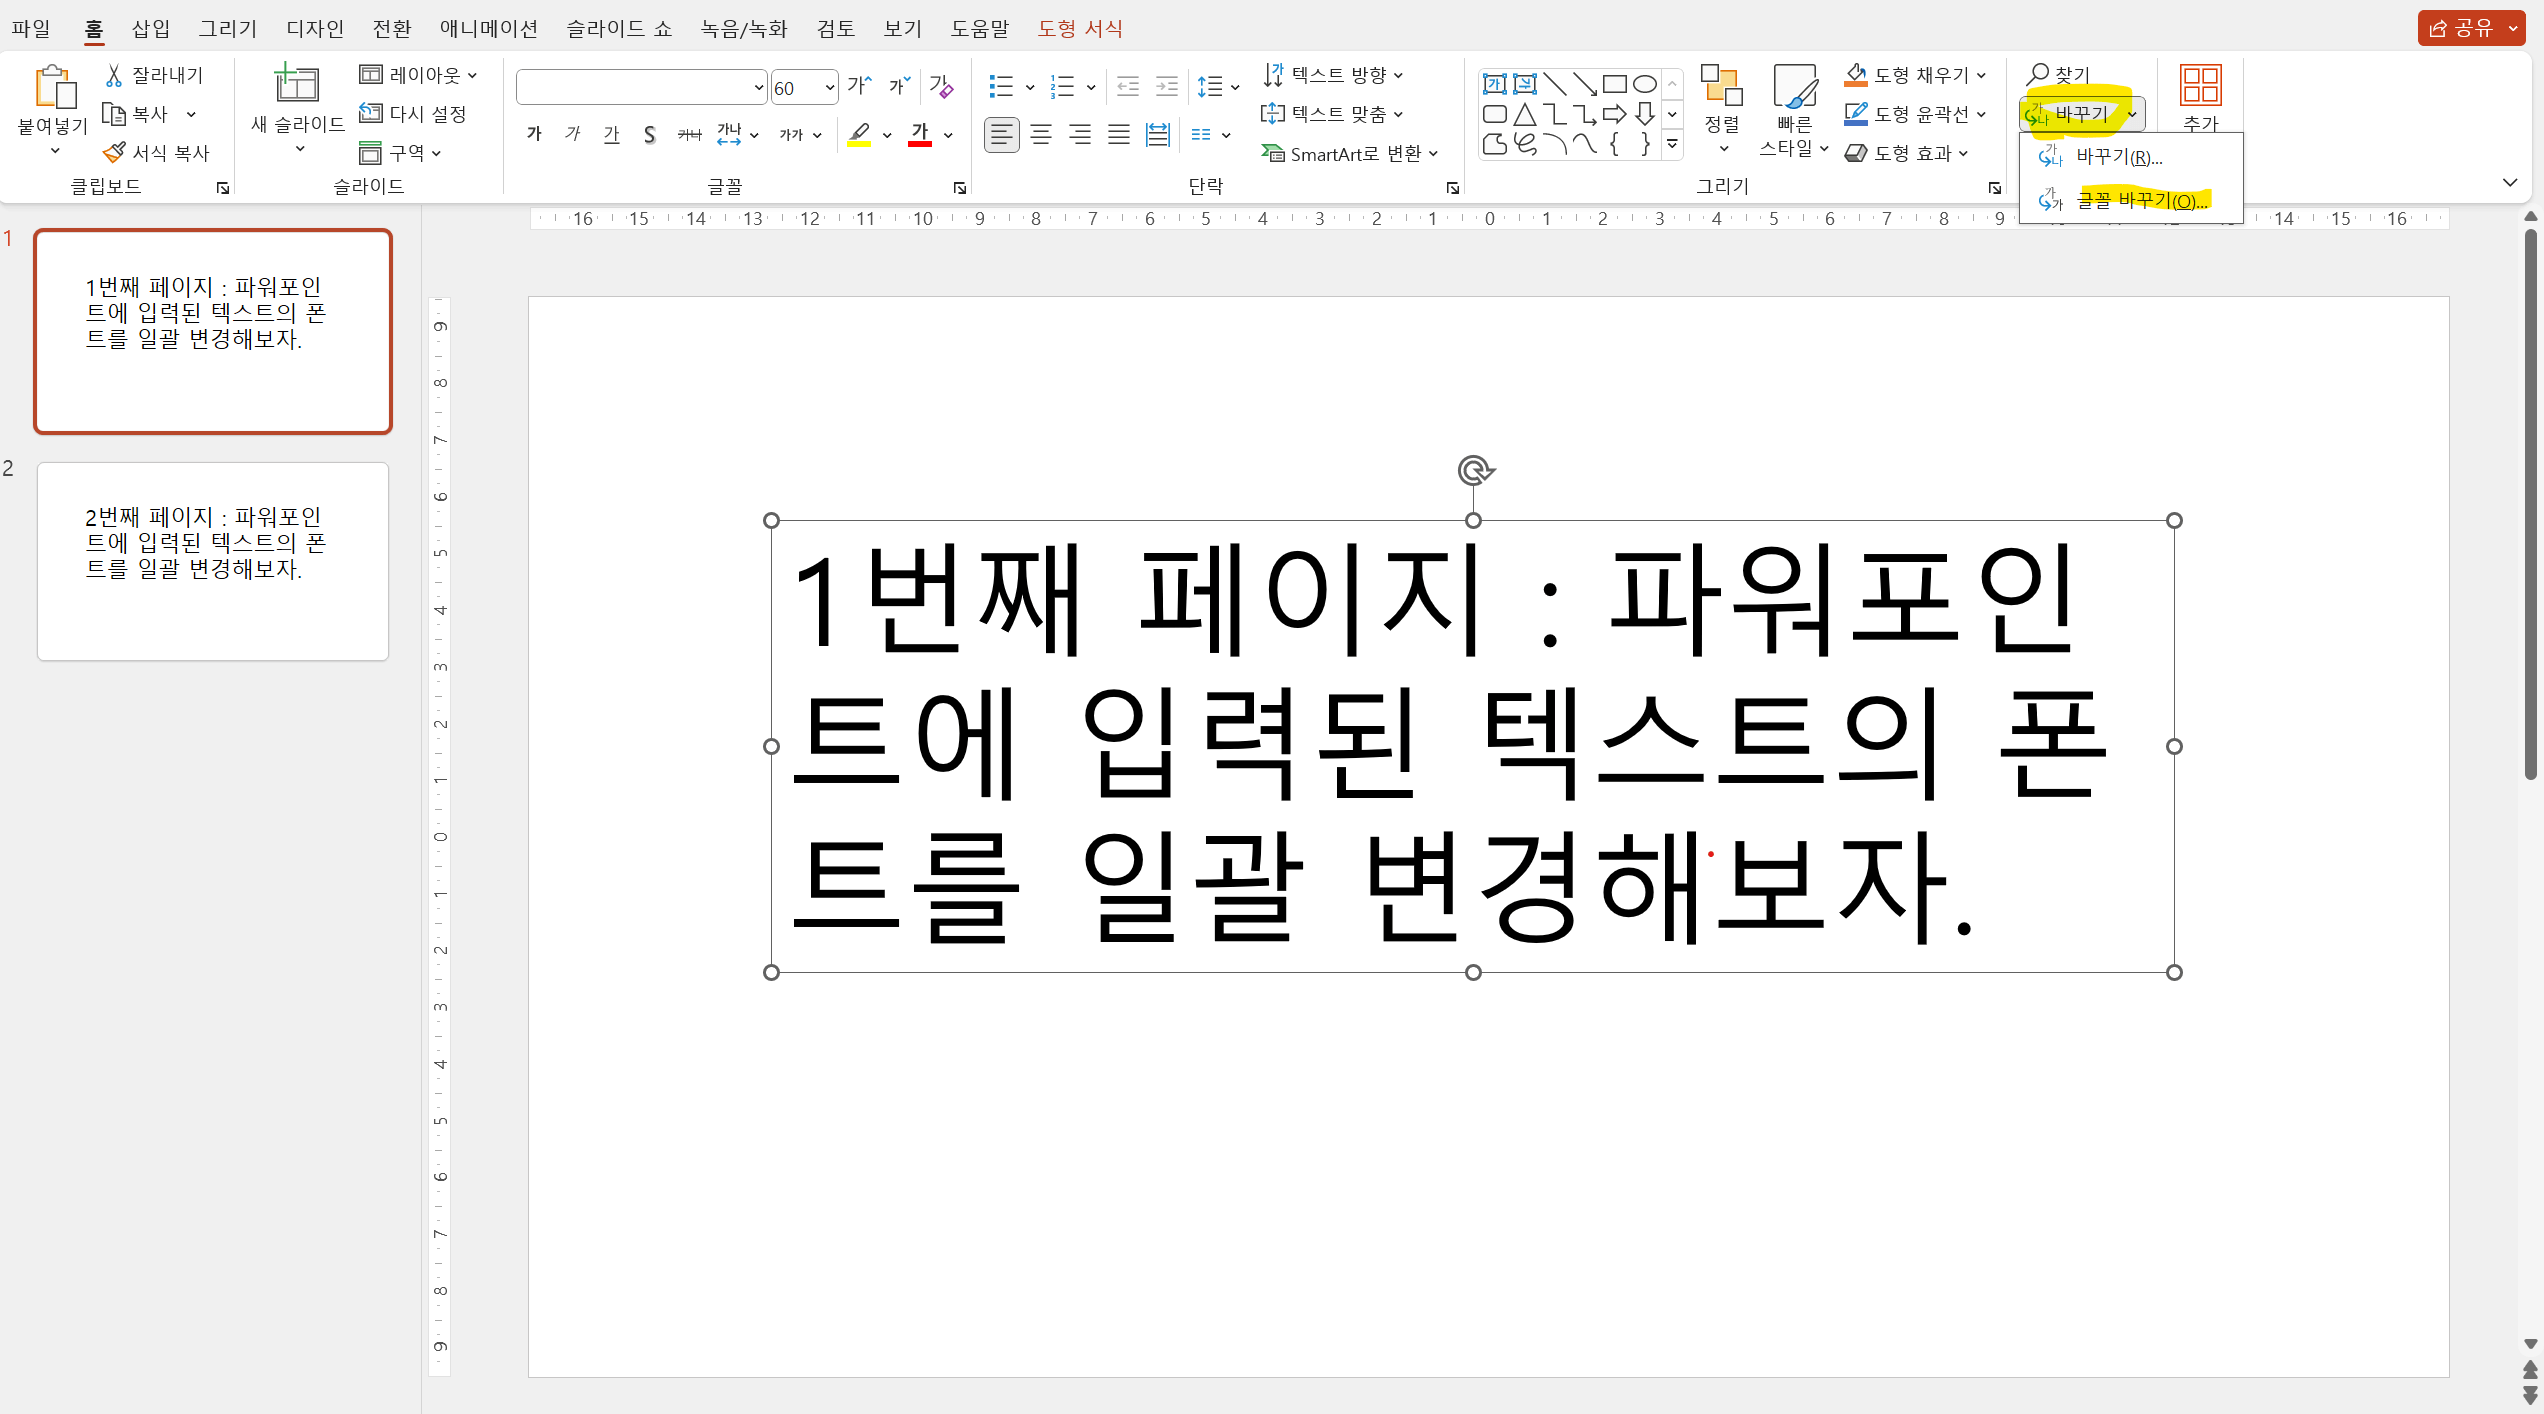The height and width of the screenshot is (1414, 2544).
Task: Open the font size dropdown
Action: pos(828,87)
